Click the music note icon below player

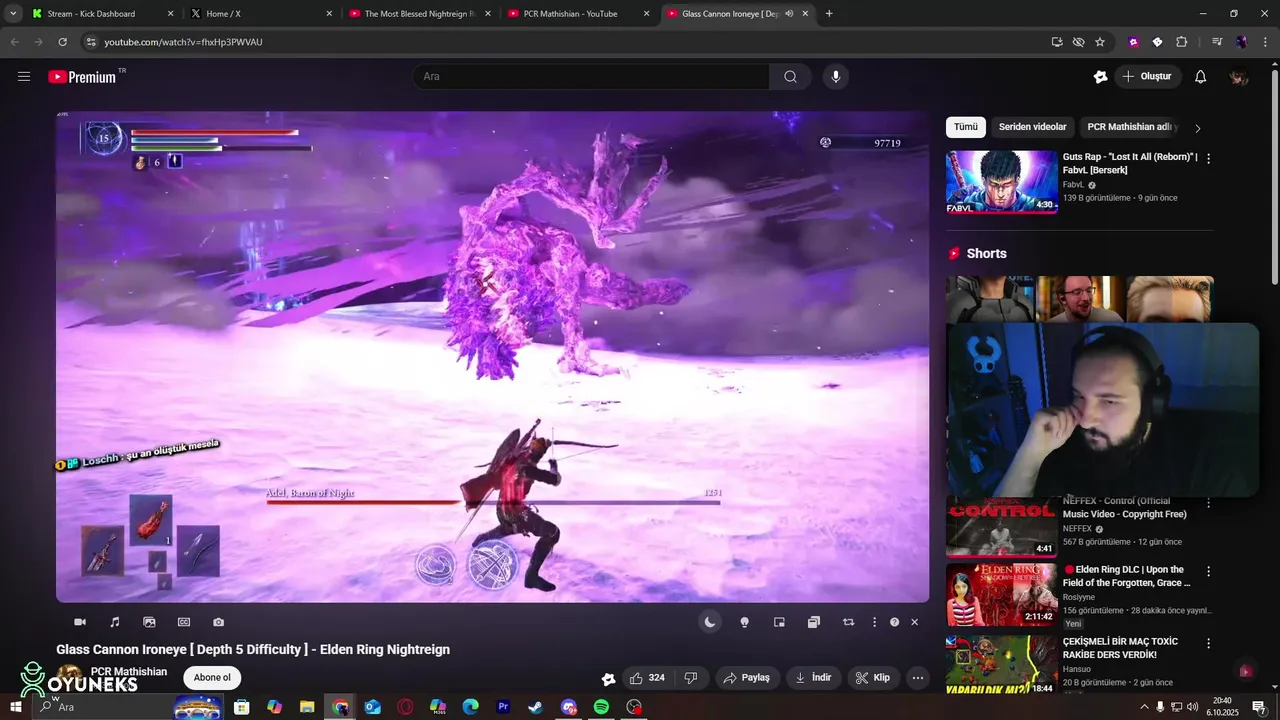click(115, 622)
